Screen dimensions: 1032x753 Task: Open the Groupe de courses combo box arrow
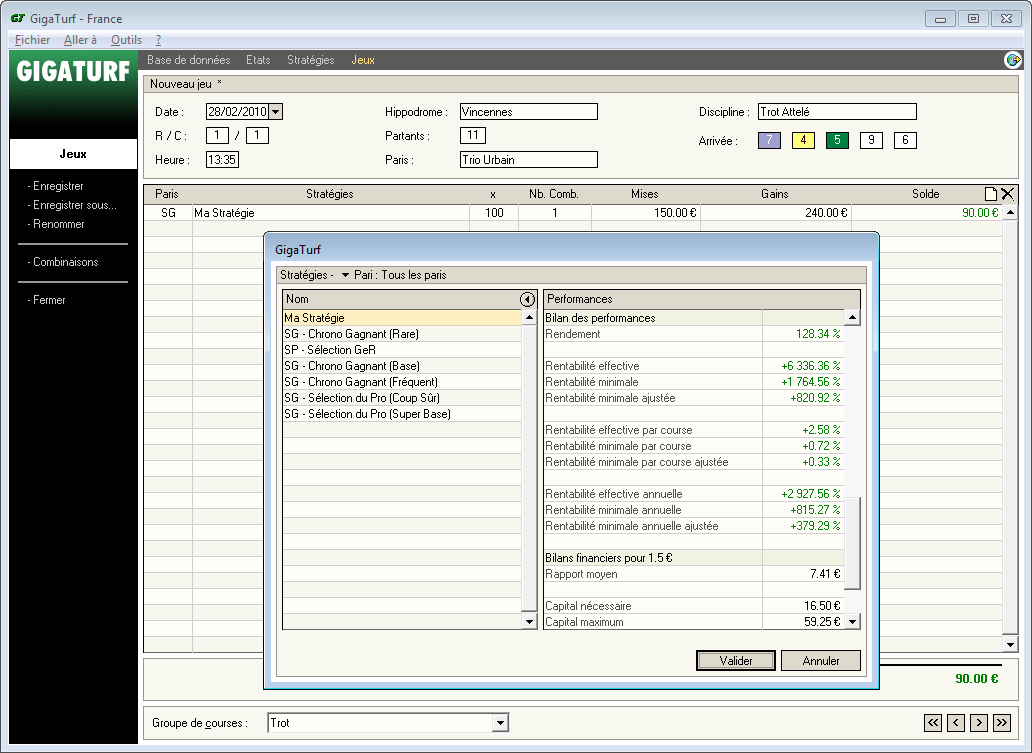(x=500, y=723)
